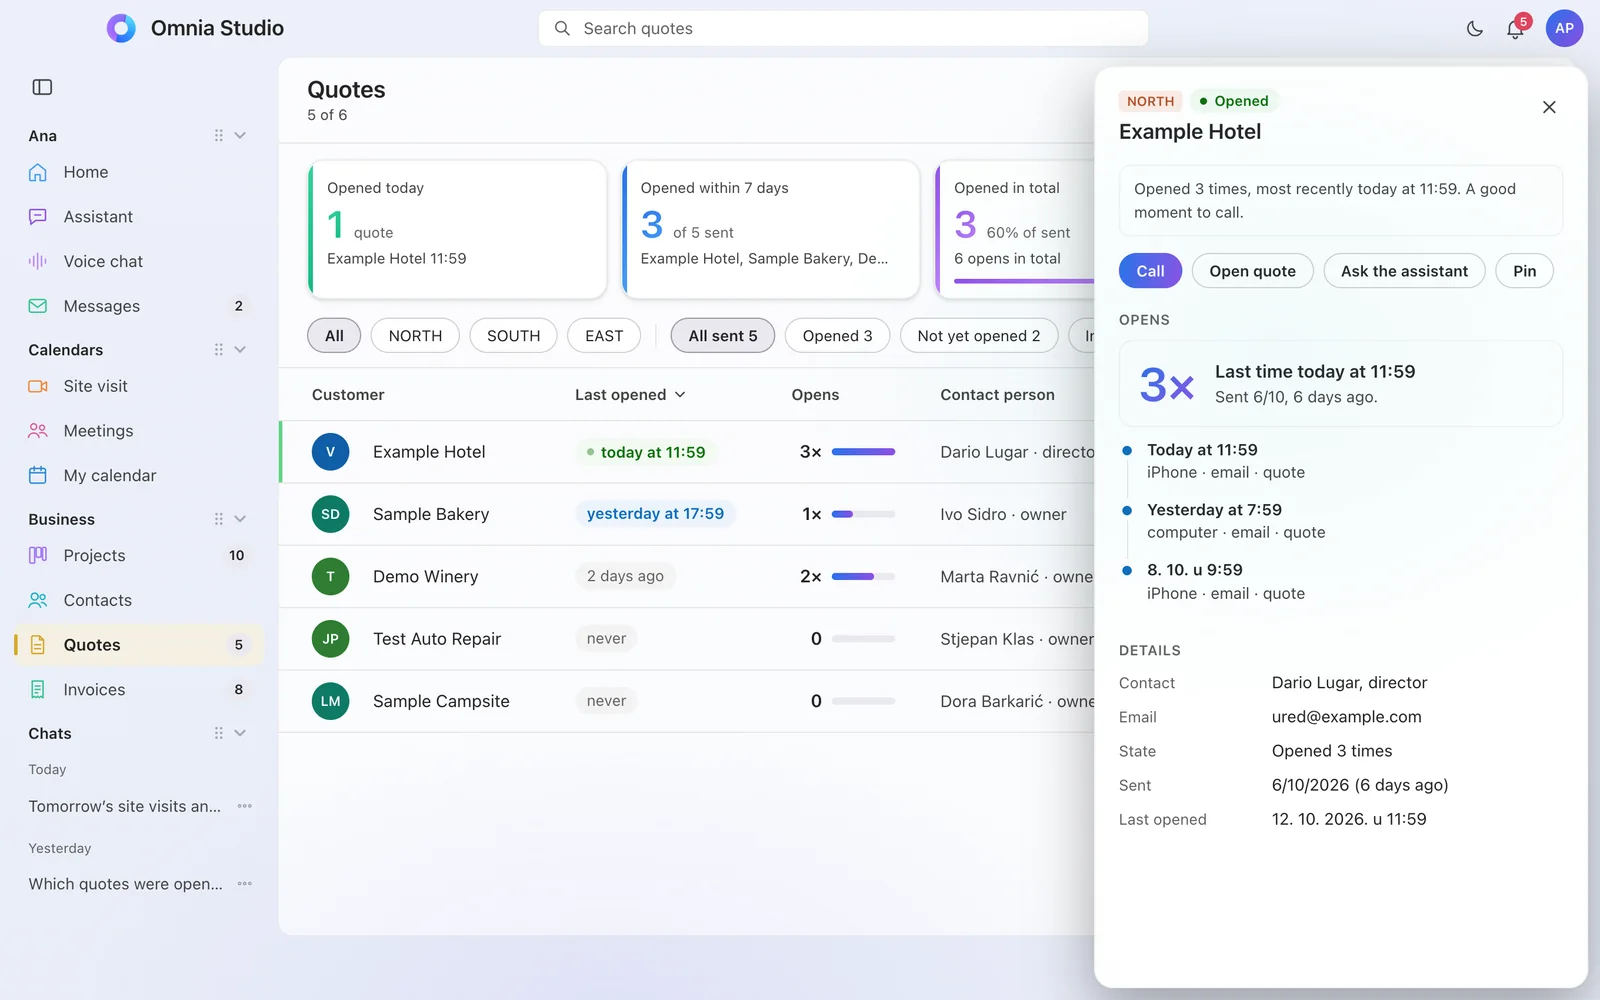Select Quotes in sidebar
The image size is (1600, 1000).
coord(138,645)
